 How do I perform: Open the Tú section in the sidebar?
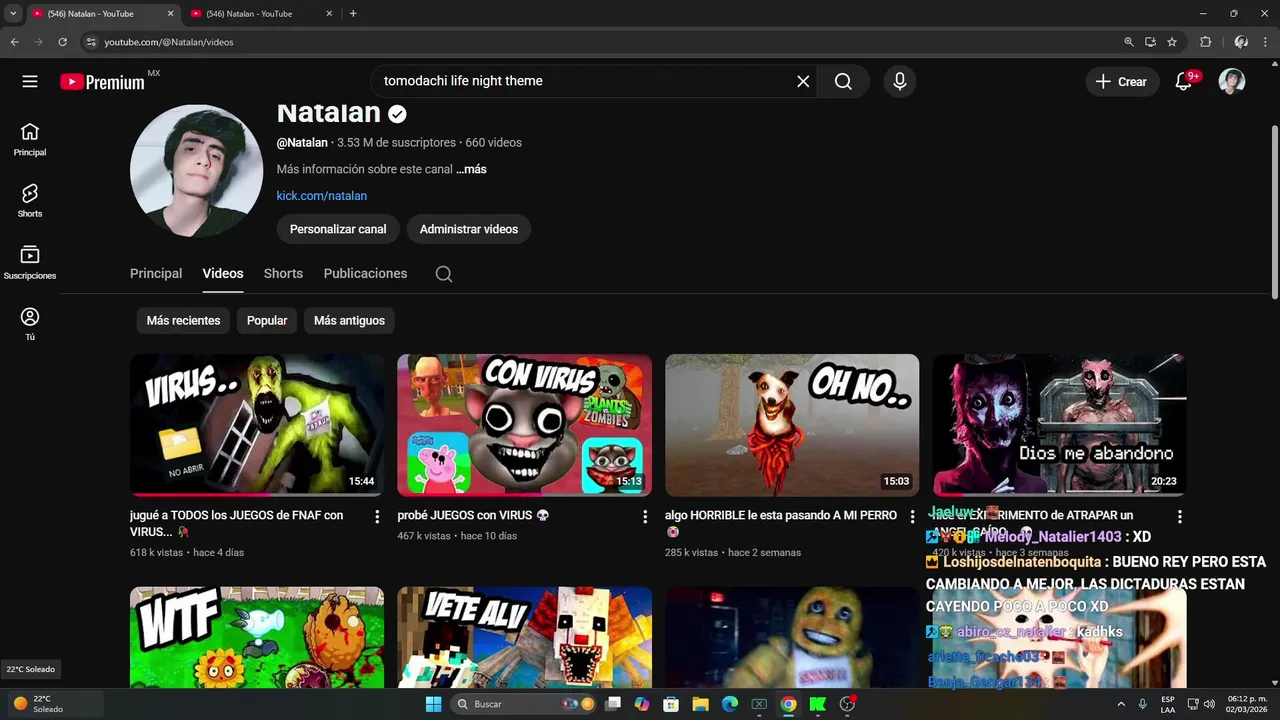click(x=30, y=324)
